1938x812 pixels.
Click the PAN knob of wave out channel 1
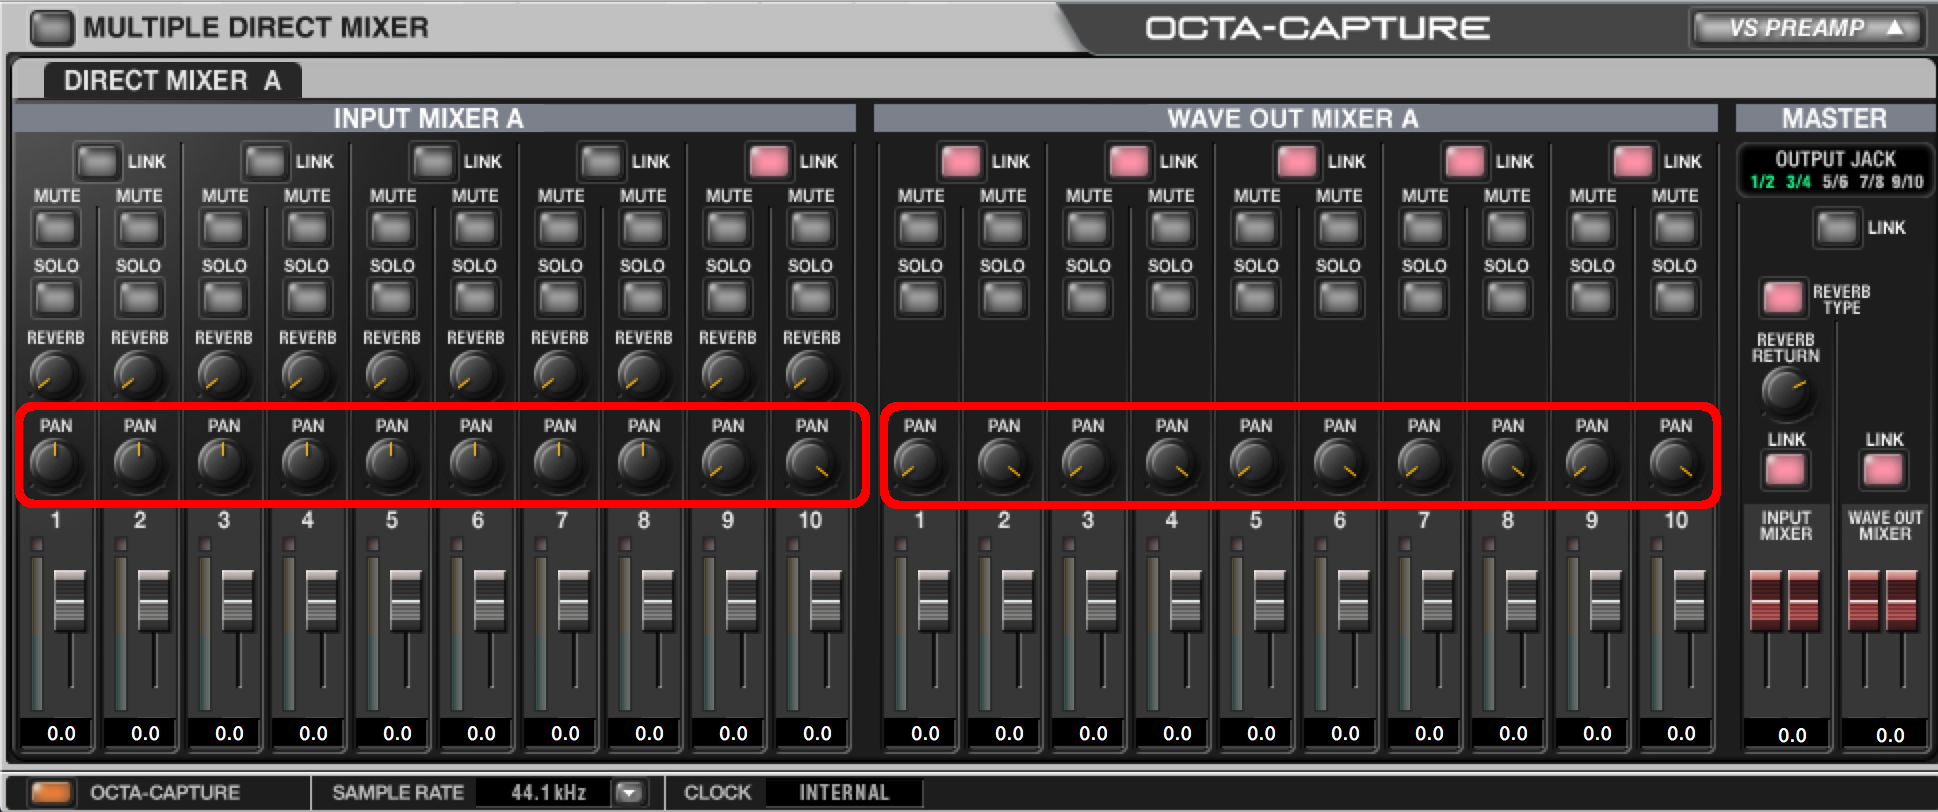click(919, 464)
